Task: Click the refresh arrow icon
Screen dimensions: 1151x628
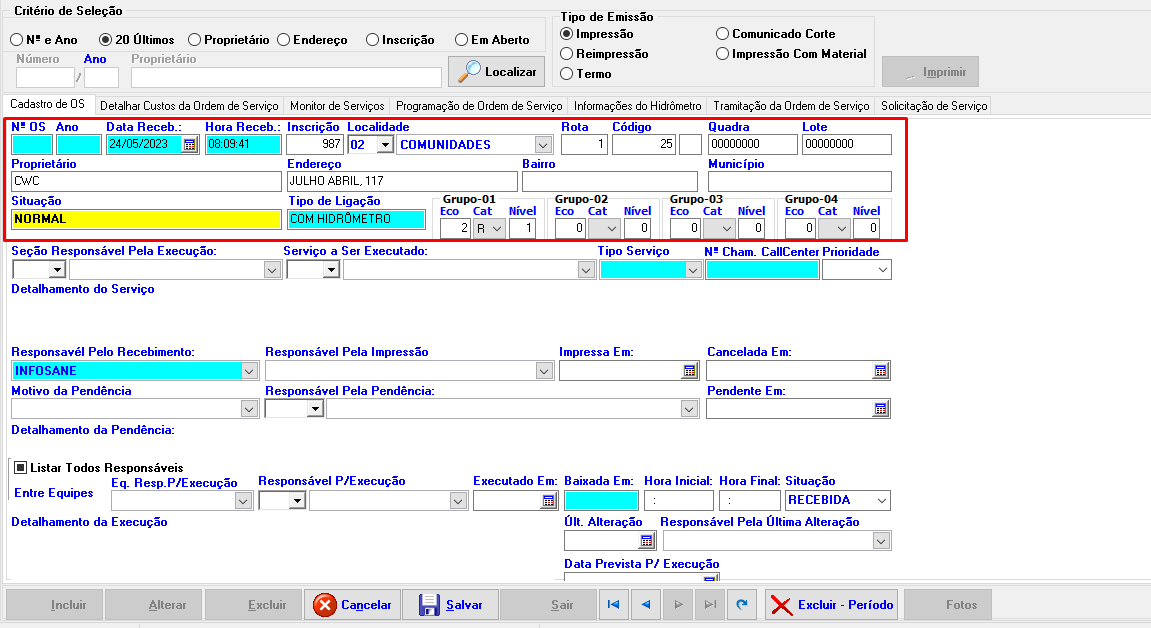Action: tap(742, 605)
